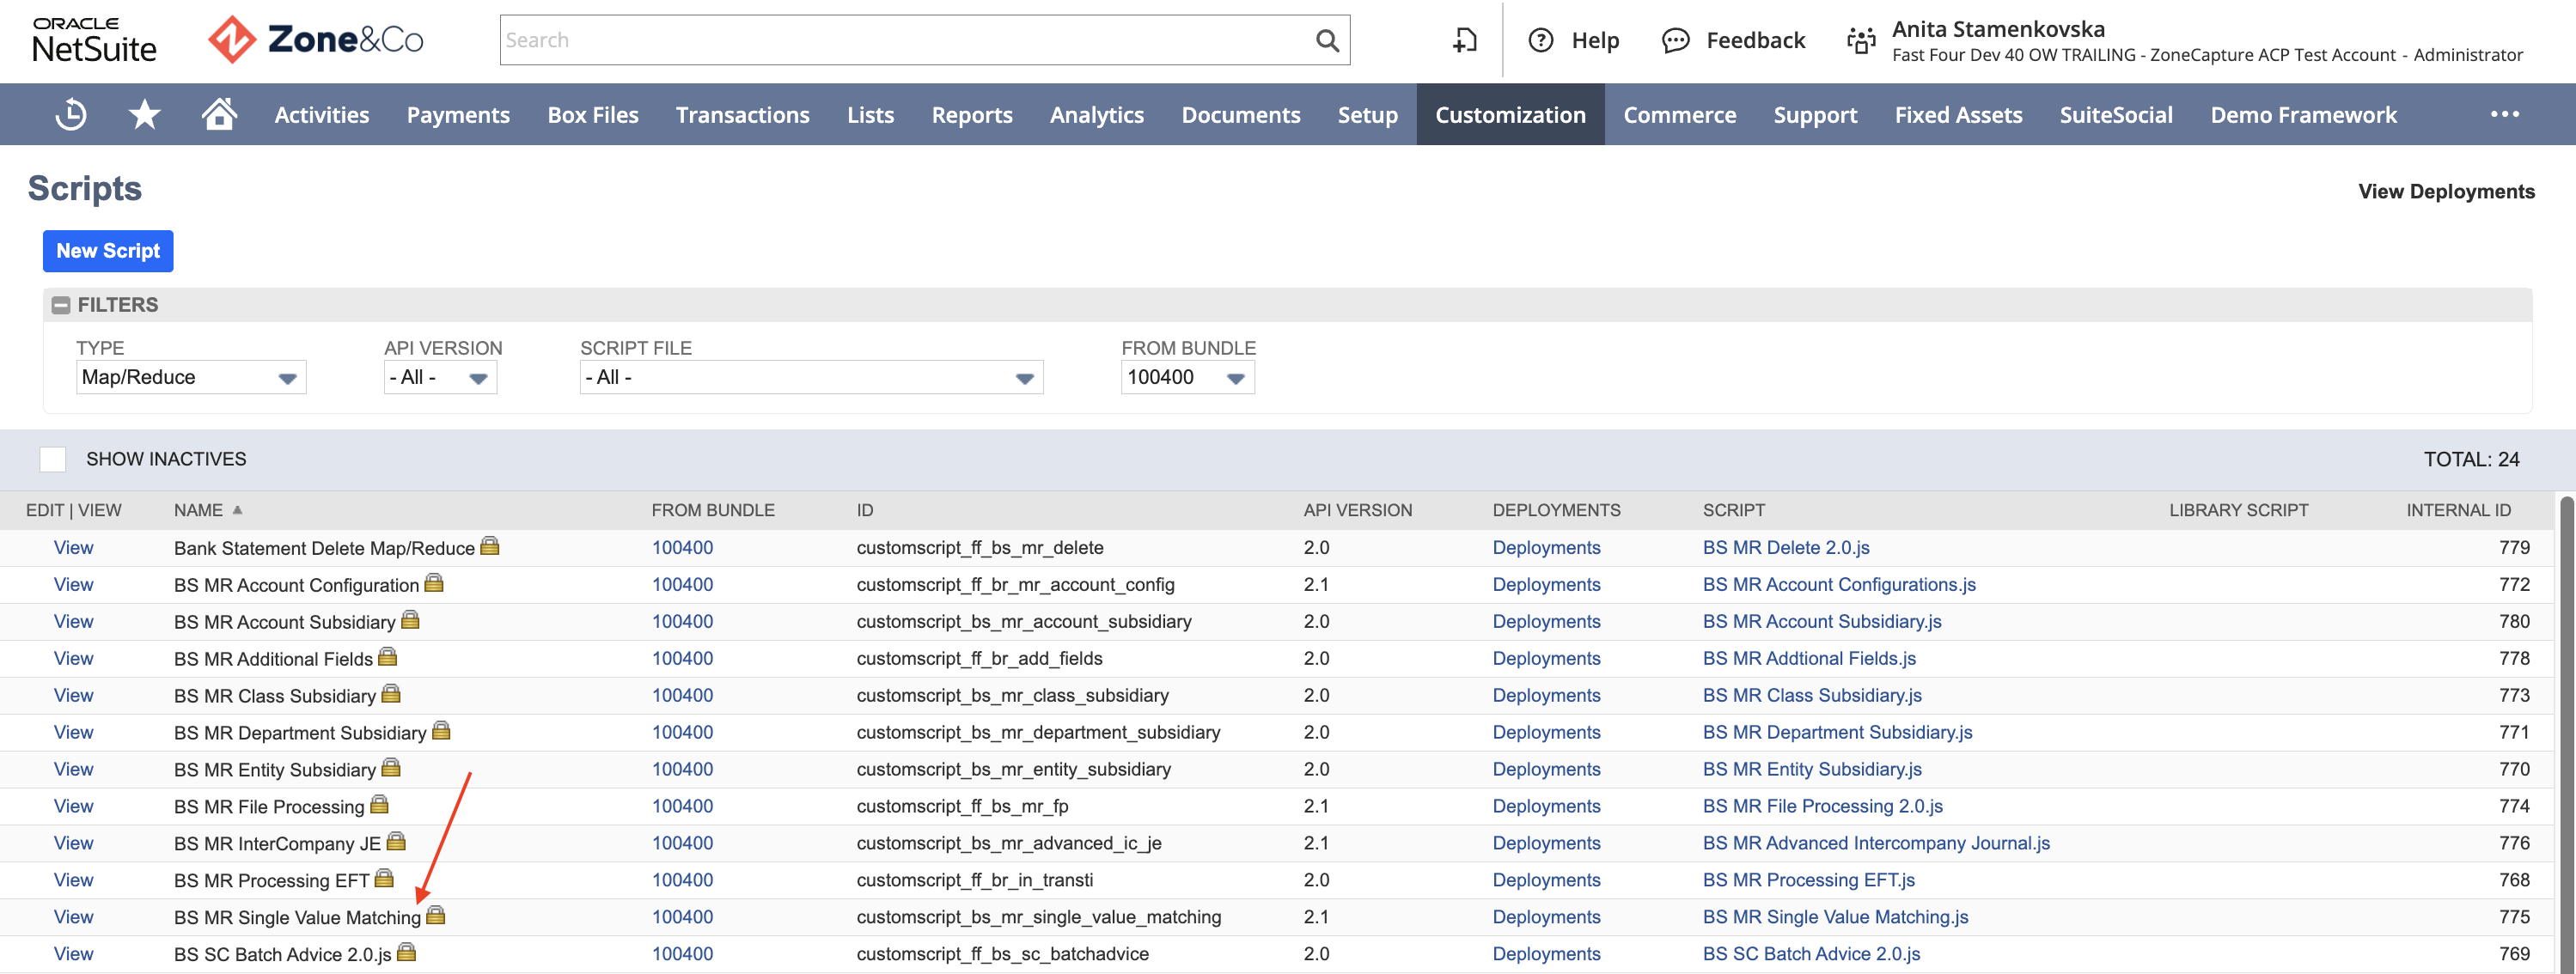This screenshot has width=2576, height=974.
Task: Open the TYPE dropdown showing Map/Reduce
Action: [191, 377]
